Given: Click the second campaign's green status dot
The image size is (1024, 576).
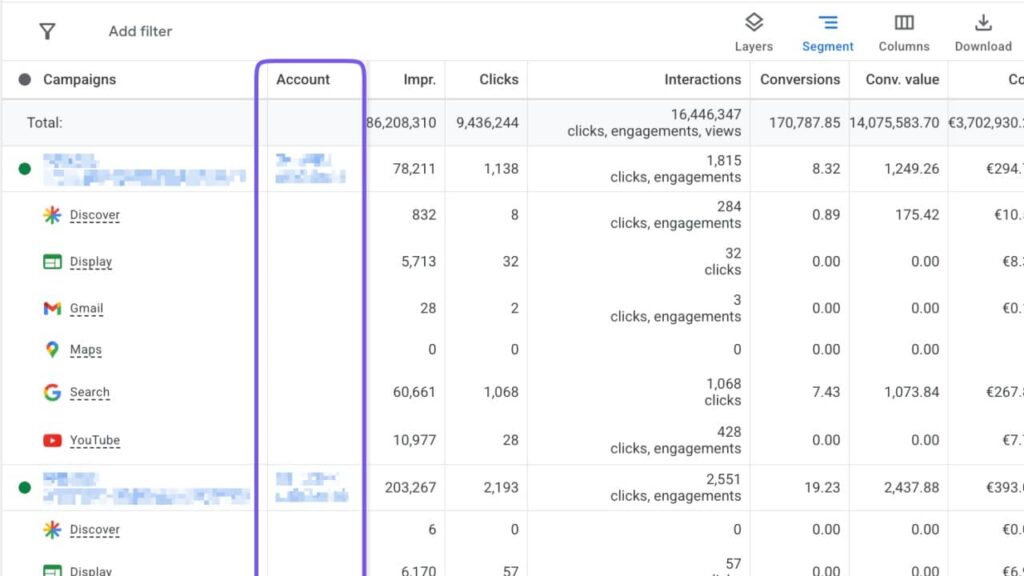Looking at the screenshot, I should click(25, 488).
